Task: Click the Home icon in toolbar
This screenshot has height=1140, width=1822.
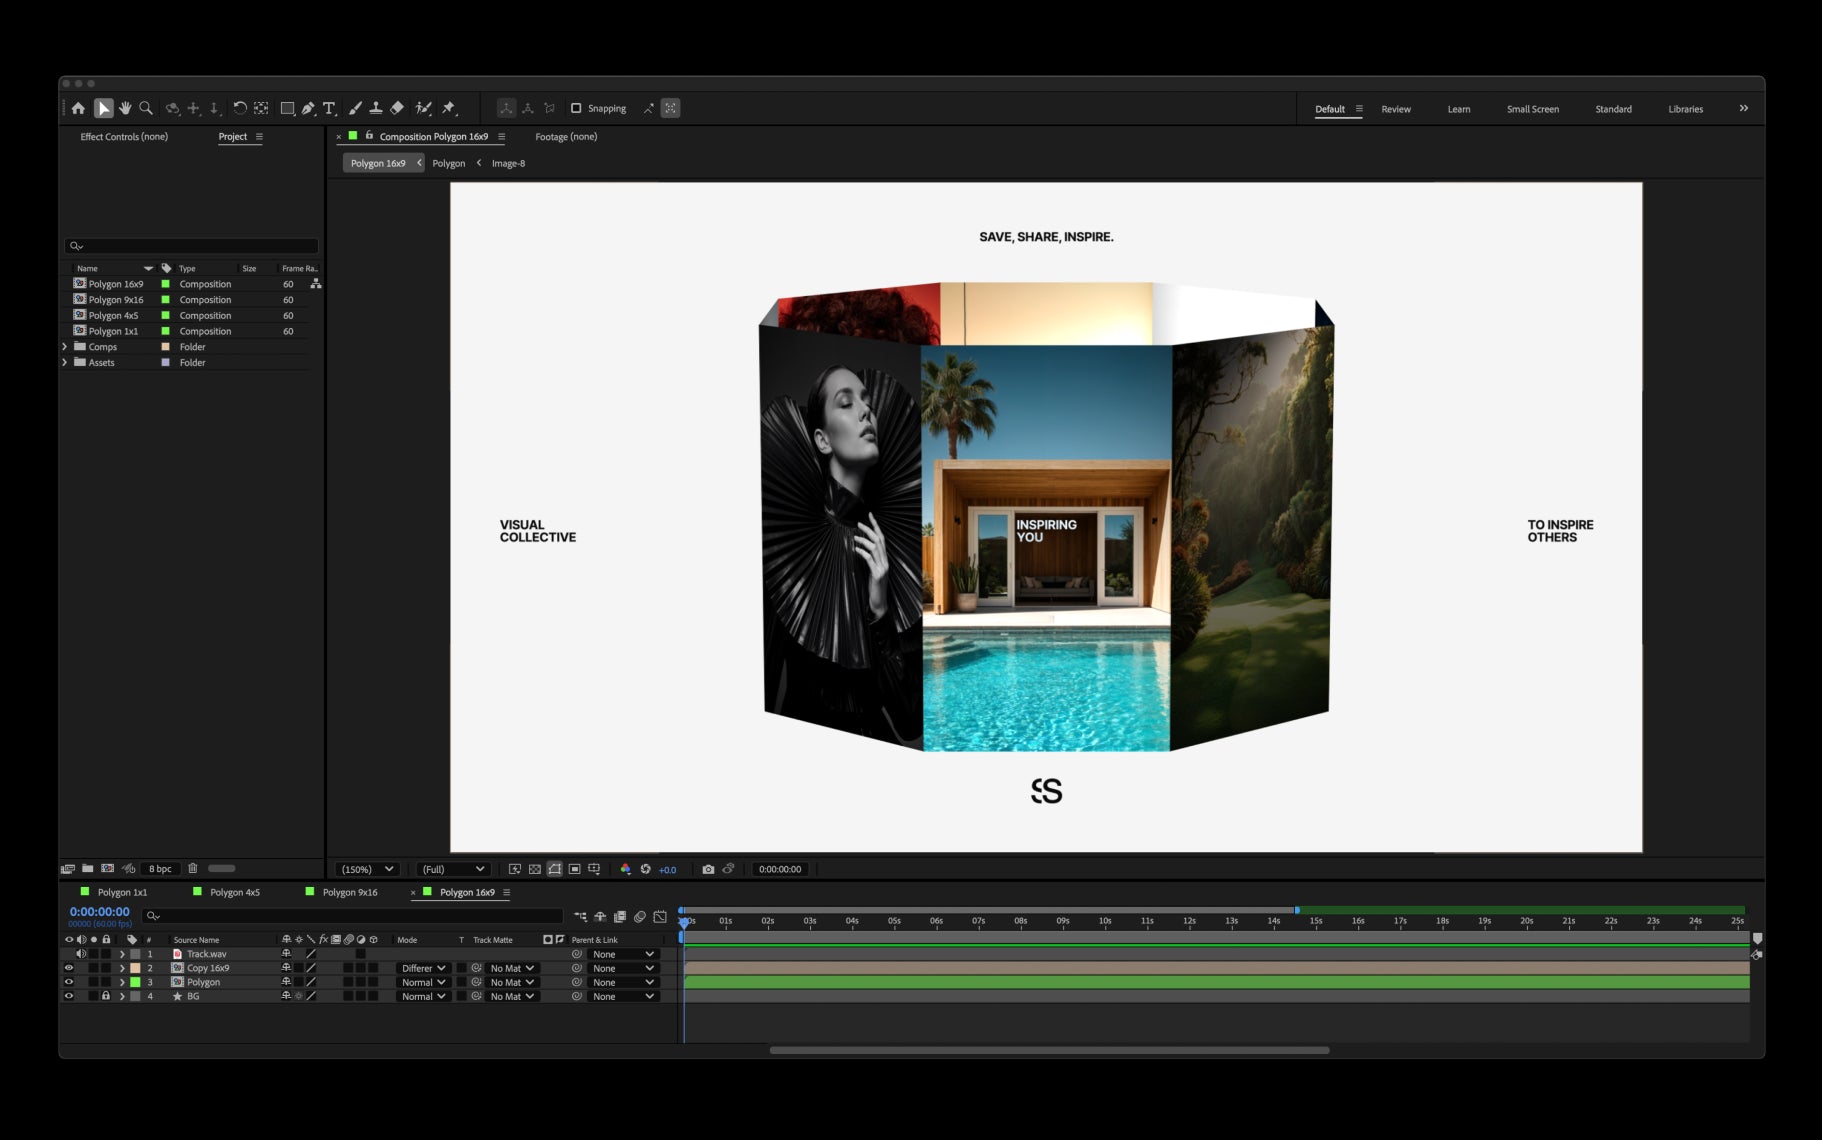Action: click(x=78, y=108)
